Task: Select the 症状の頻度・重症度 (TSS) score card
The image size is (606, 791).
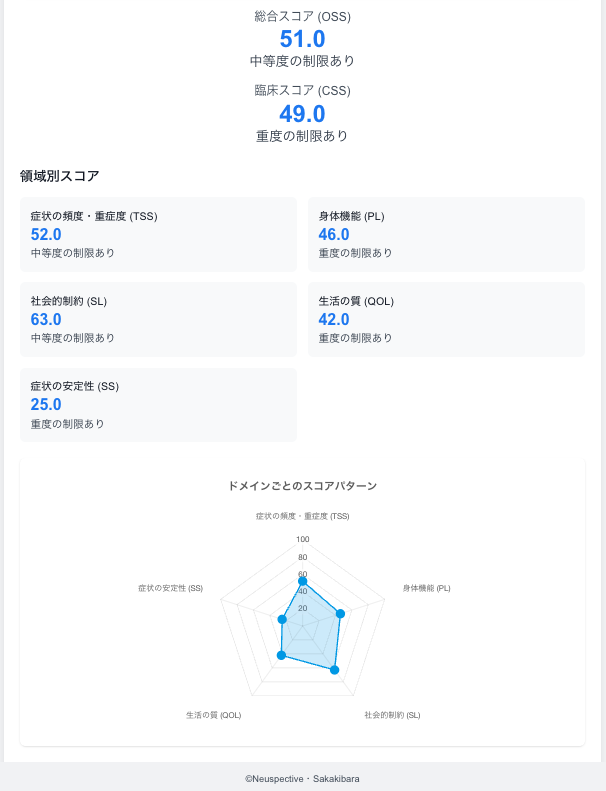Action: (158, 235)
